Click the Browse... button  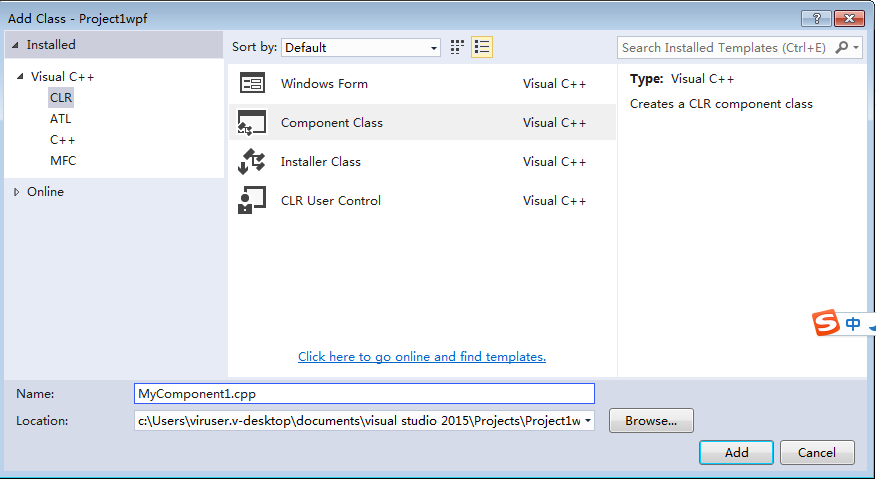tap(651, 421)
